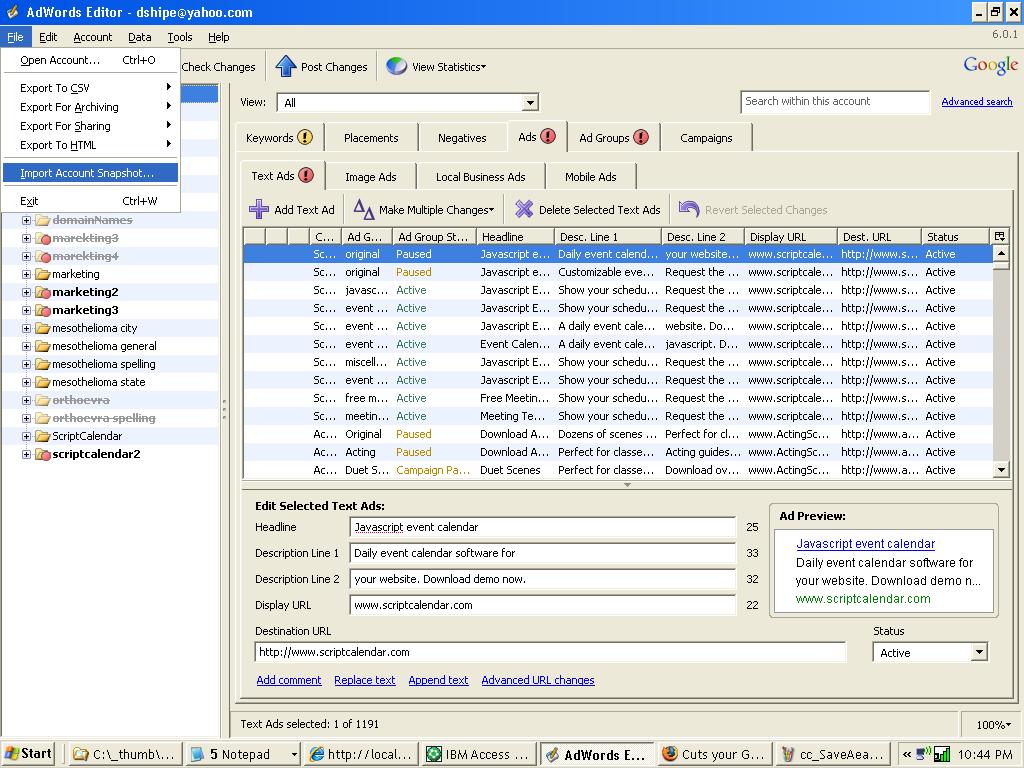
Task: Switch to IBM Access taskbar window
Action: click(477, 754)
